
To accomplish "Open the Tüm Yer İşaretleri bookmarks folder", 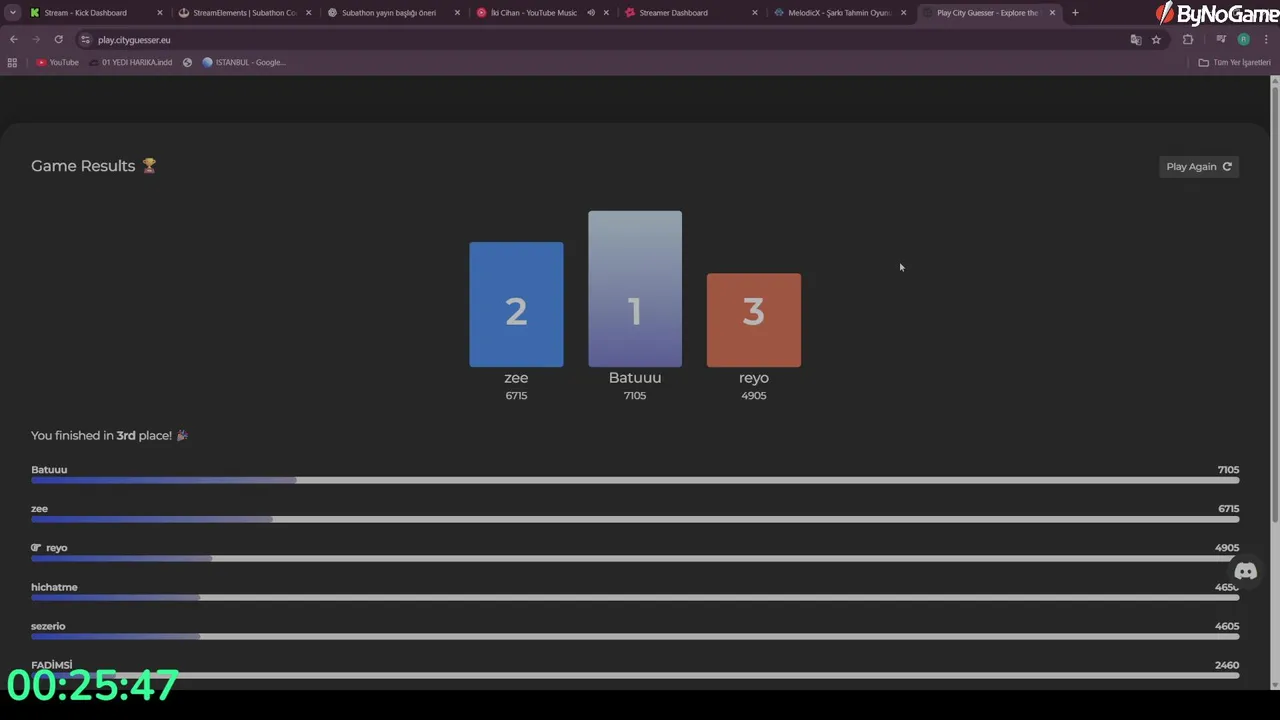I will tap(1235, 62).
